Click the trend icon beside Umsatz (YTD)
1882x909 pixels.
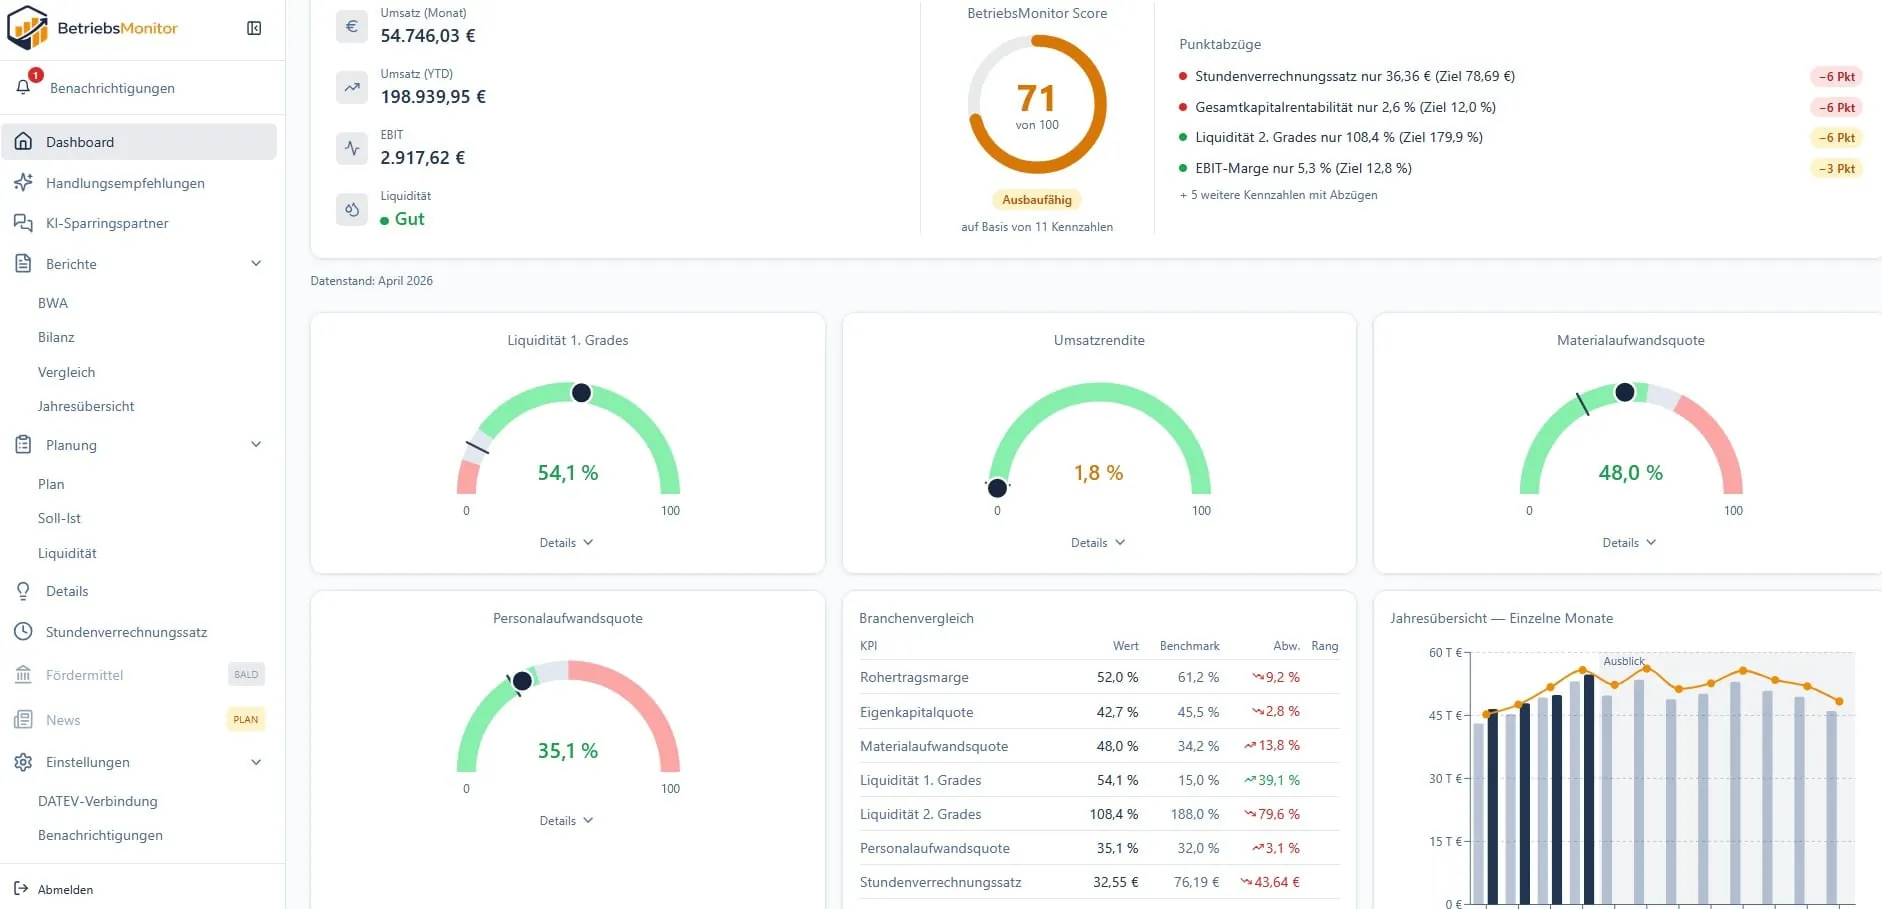(x=352, y=88)
